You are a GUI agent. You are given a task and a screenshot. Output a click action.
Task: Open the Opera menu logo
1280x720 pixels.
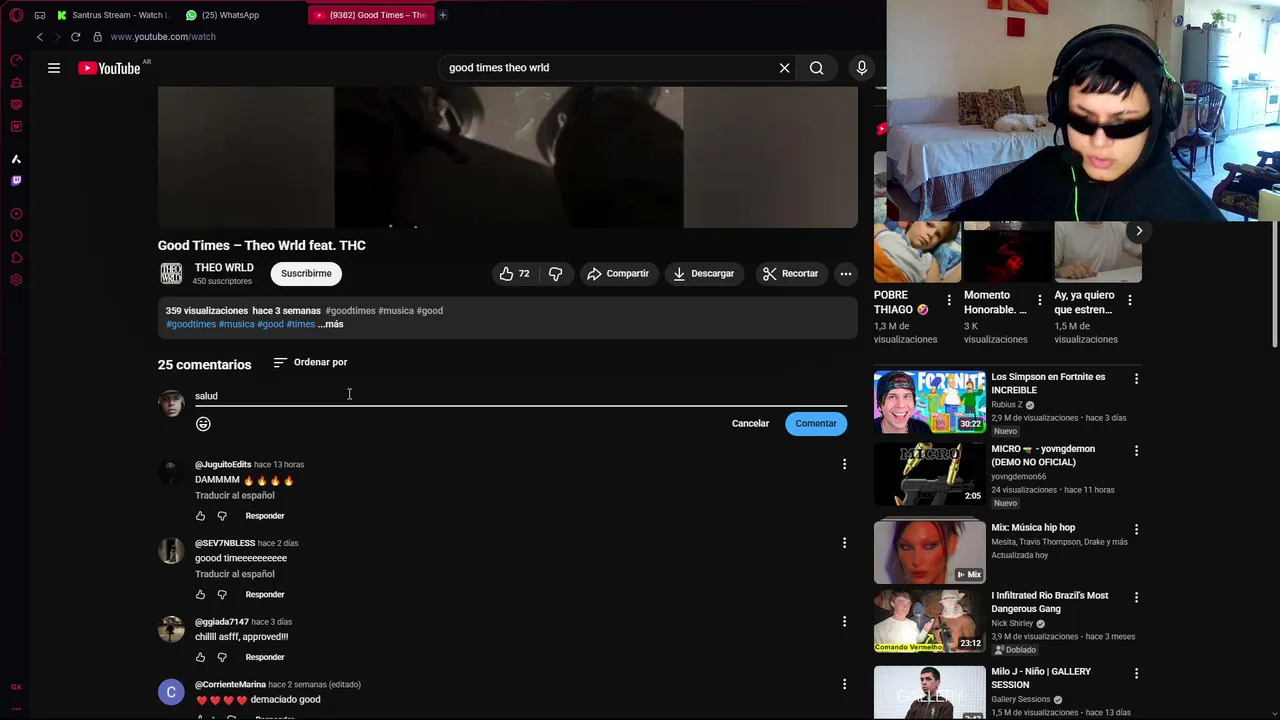point(16,15)
